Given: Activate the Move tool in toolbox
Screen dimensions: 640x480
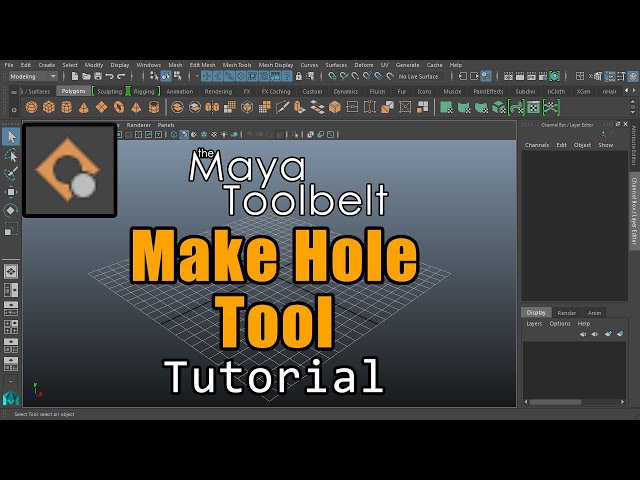Looking at the screenshot, I should pyautogui.click(x=11, y=192).
